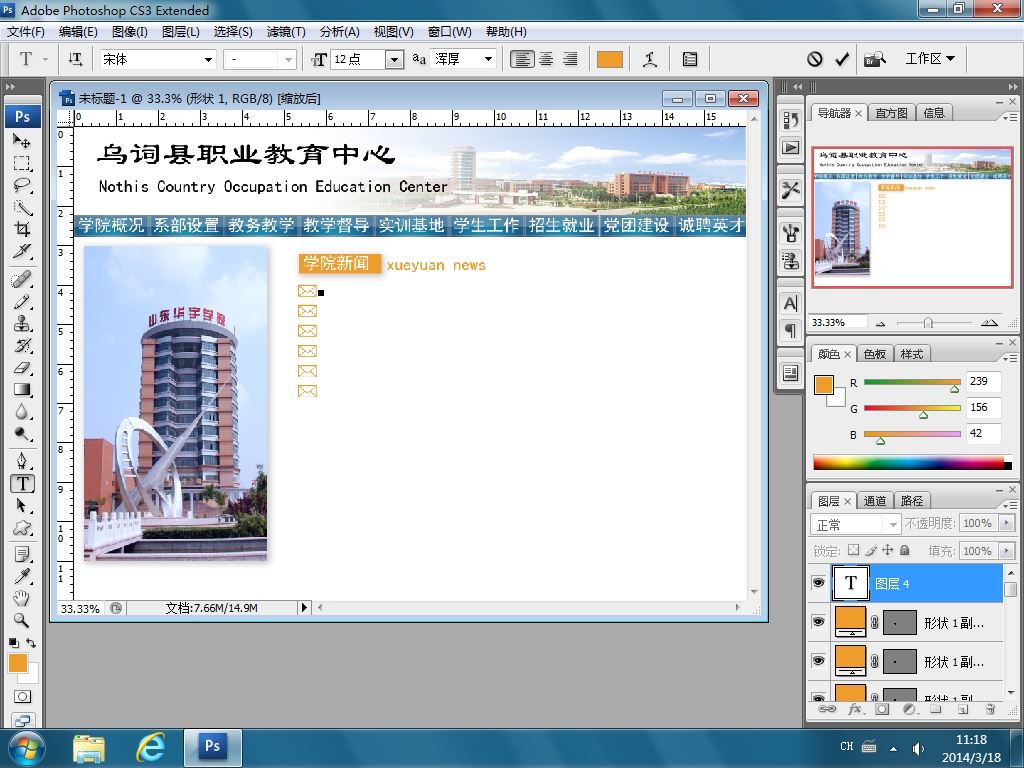The width and height of the screenshot is (1024, 768).
Task: Select the Crop tool in the toolbox
Action: (22, 229)
